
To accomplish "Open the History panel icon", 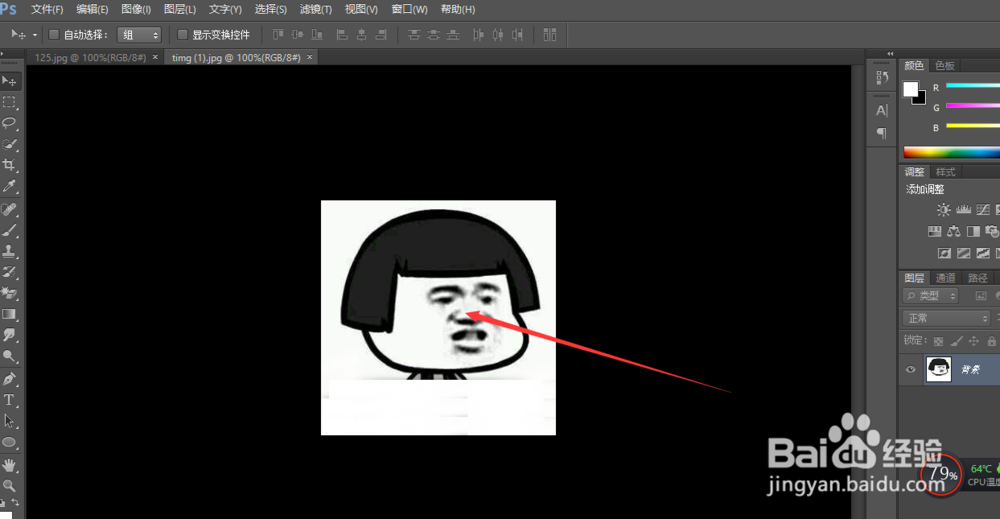I will coord(882,78).
